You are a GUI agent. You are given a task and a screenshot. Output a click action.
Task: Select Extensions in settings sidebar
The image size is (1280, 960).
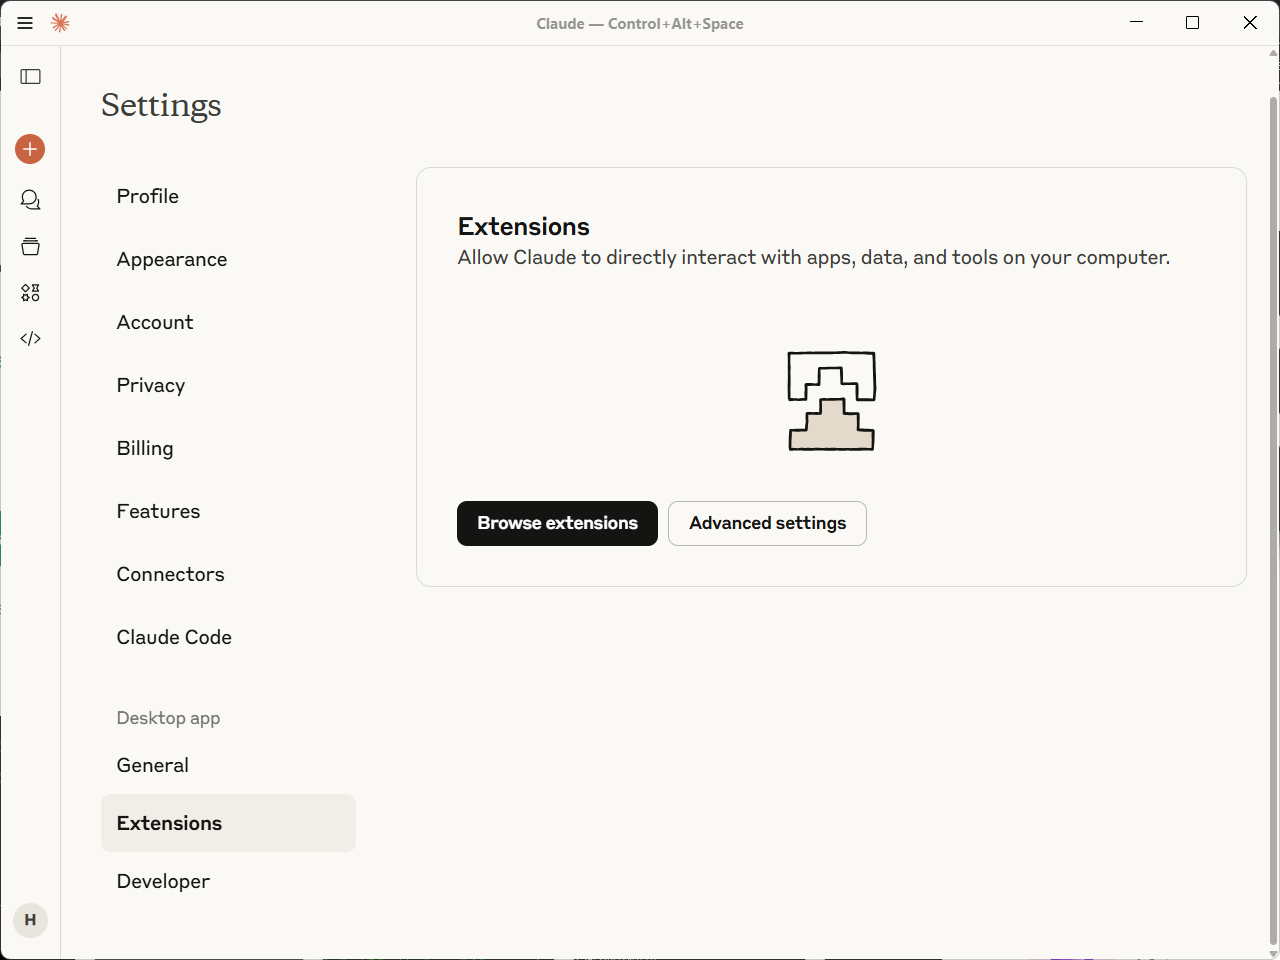(228, 823)
